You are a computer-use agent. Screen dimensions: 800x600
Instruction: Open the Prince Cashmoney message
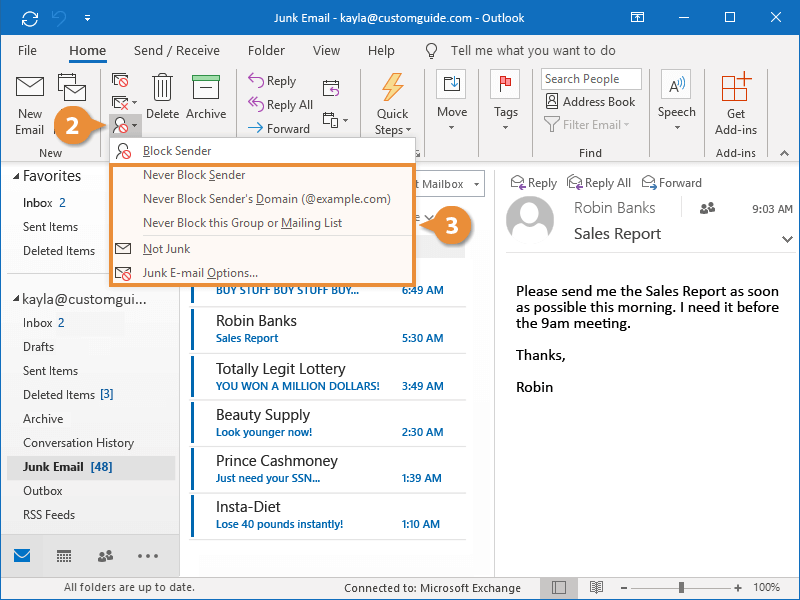[x=329, y=468]
